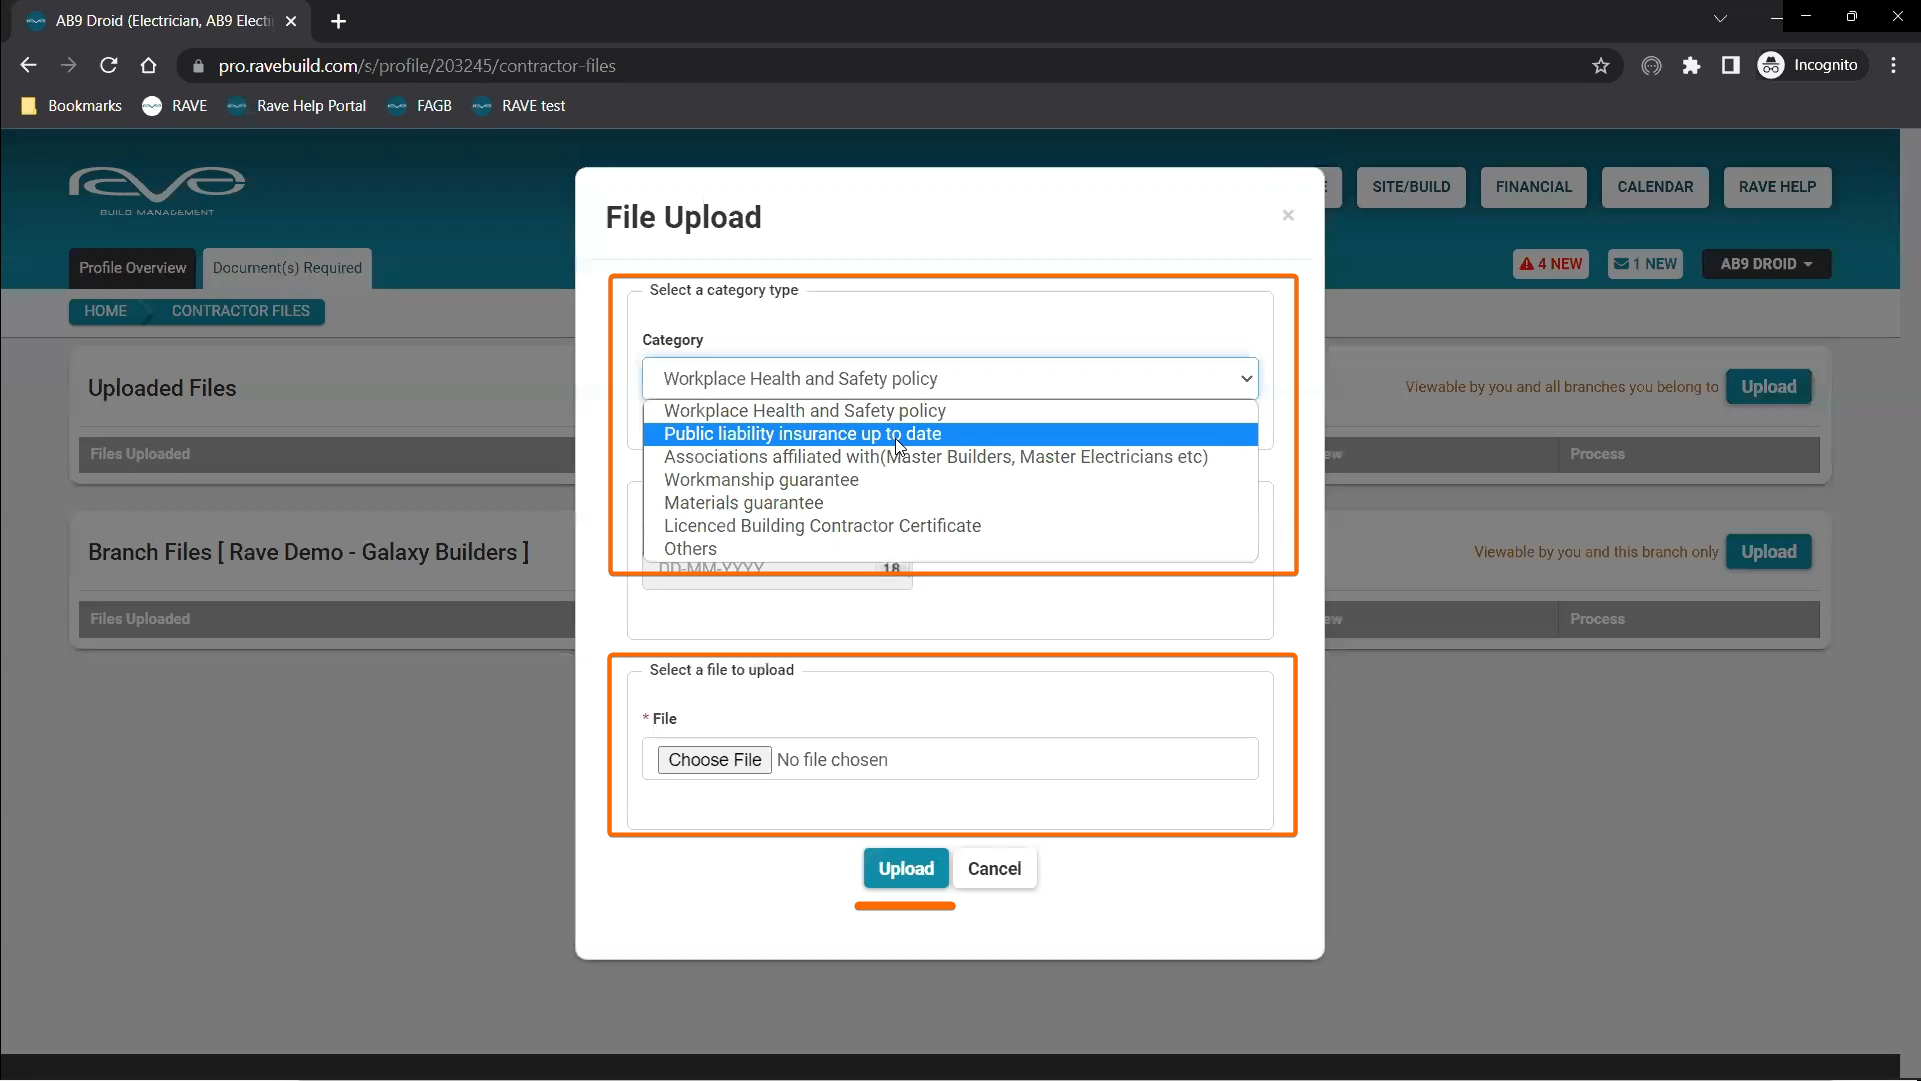Open a new browser tab
The width and height of the screenshot is (1921, 1081).
(338, 21)
